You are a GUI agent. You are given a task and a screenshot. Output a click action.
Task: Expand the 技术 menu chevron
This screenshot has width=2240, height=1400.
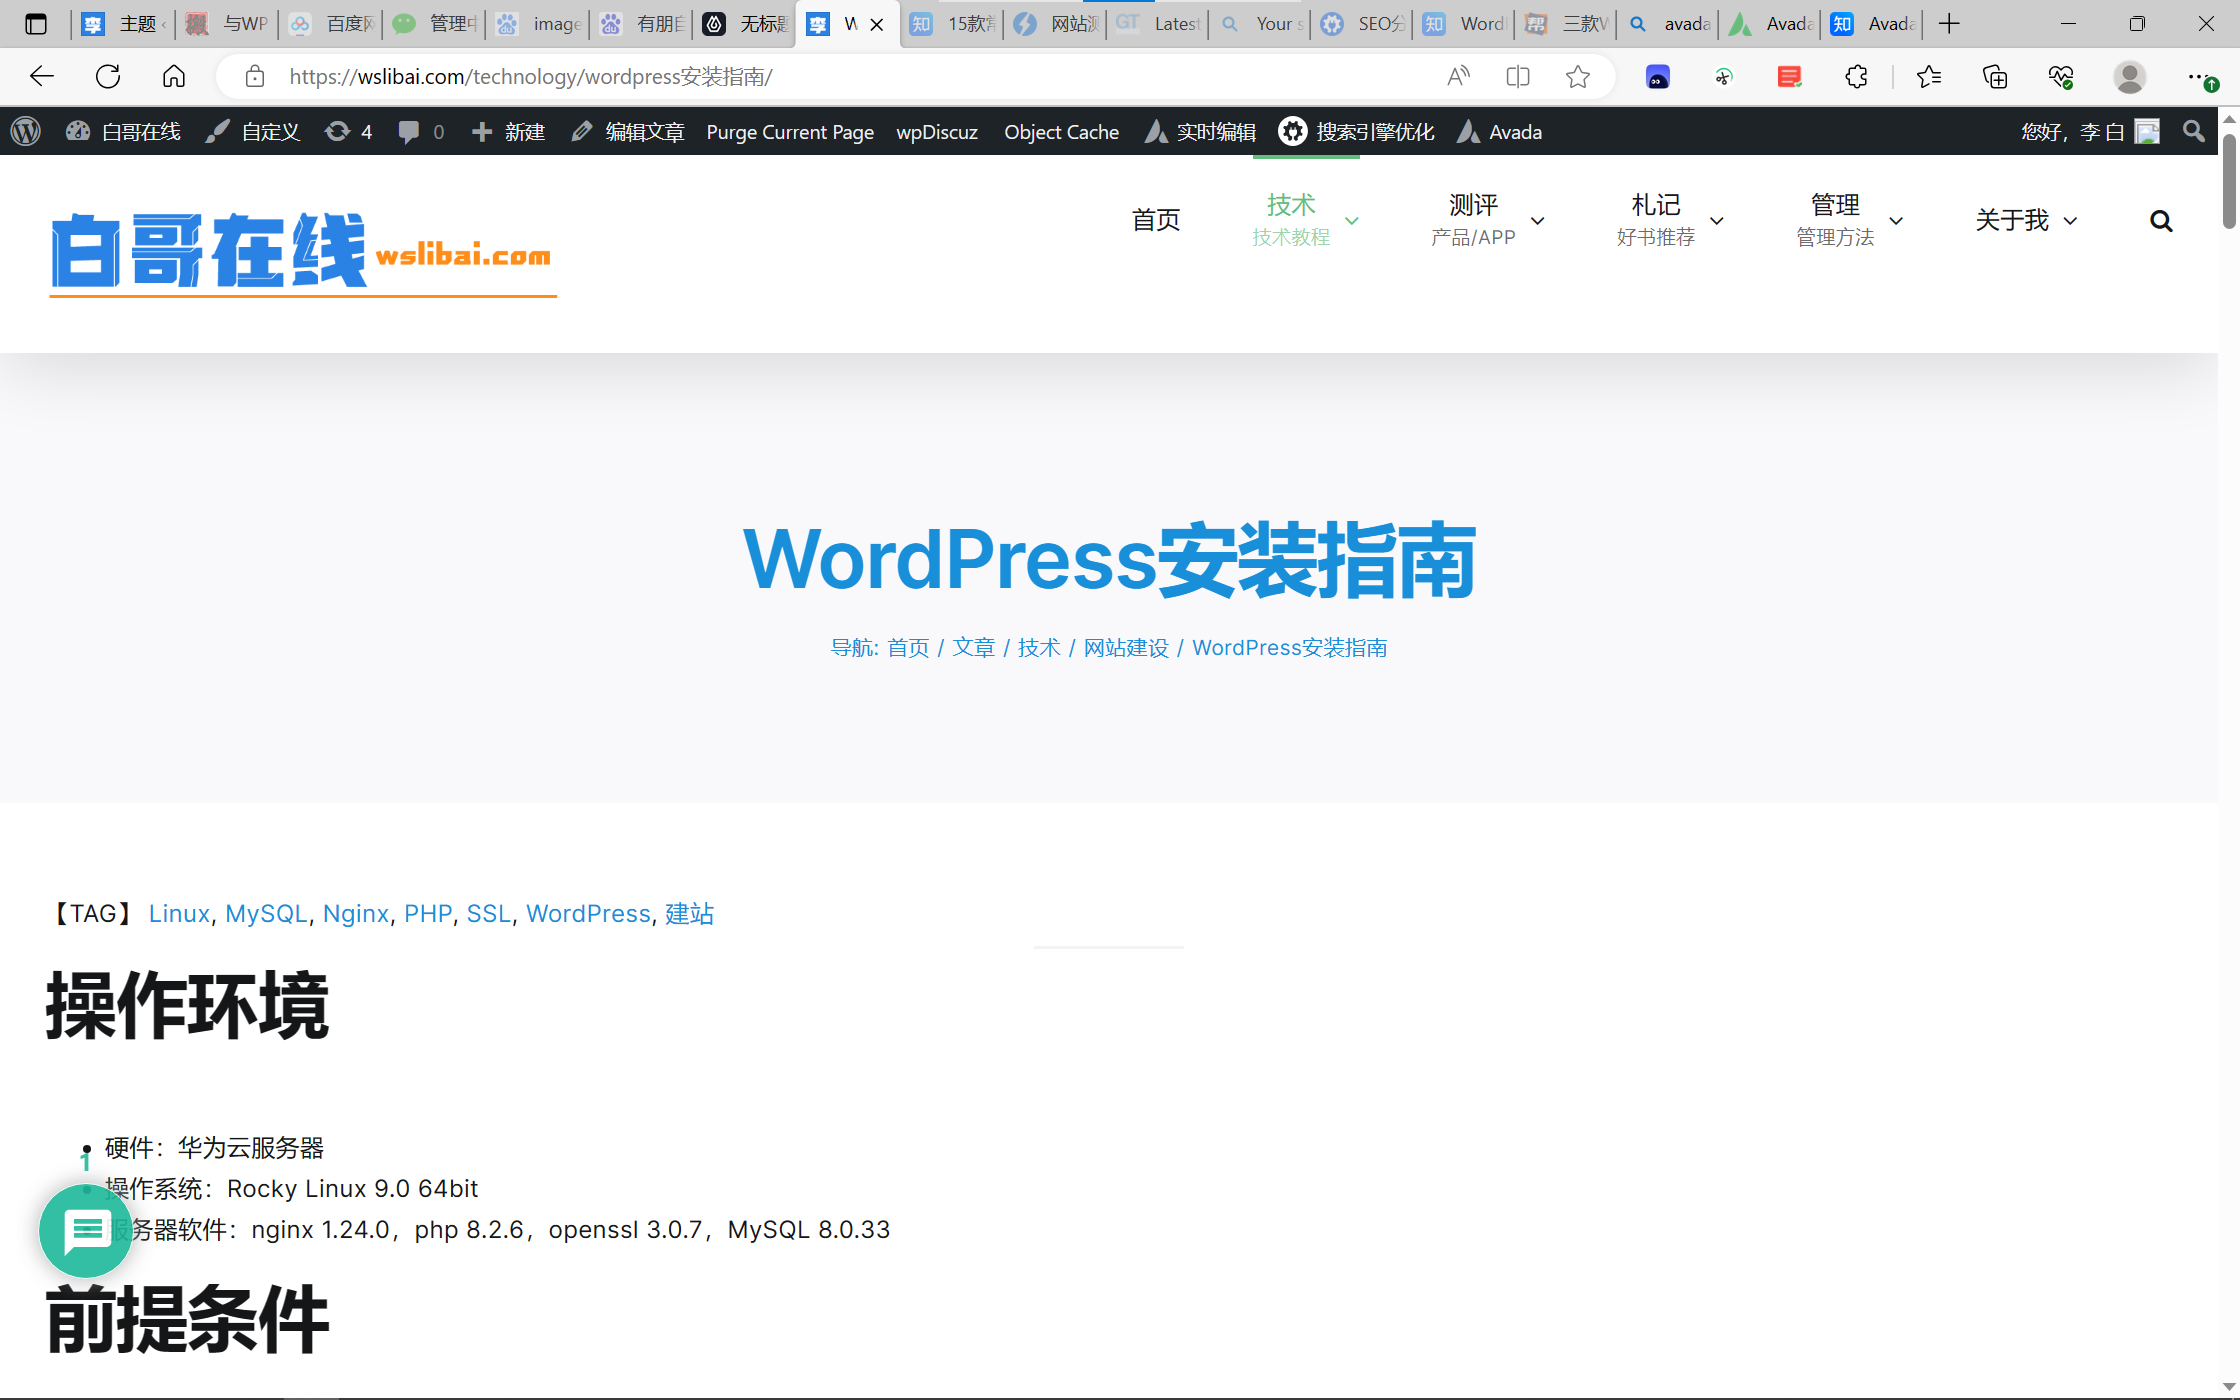coord(1352,221)
